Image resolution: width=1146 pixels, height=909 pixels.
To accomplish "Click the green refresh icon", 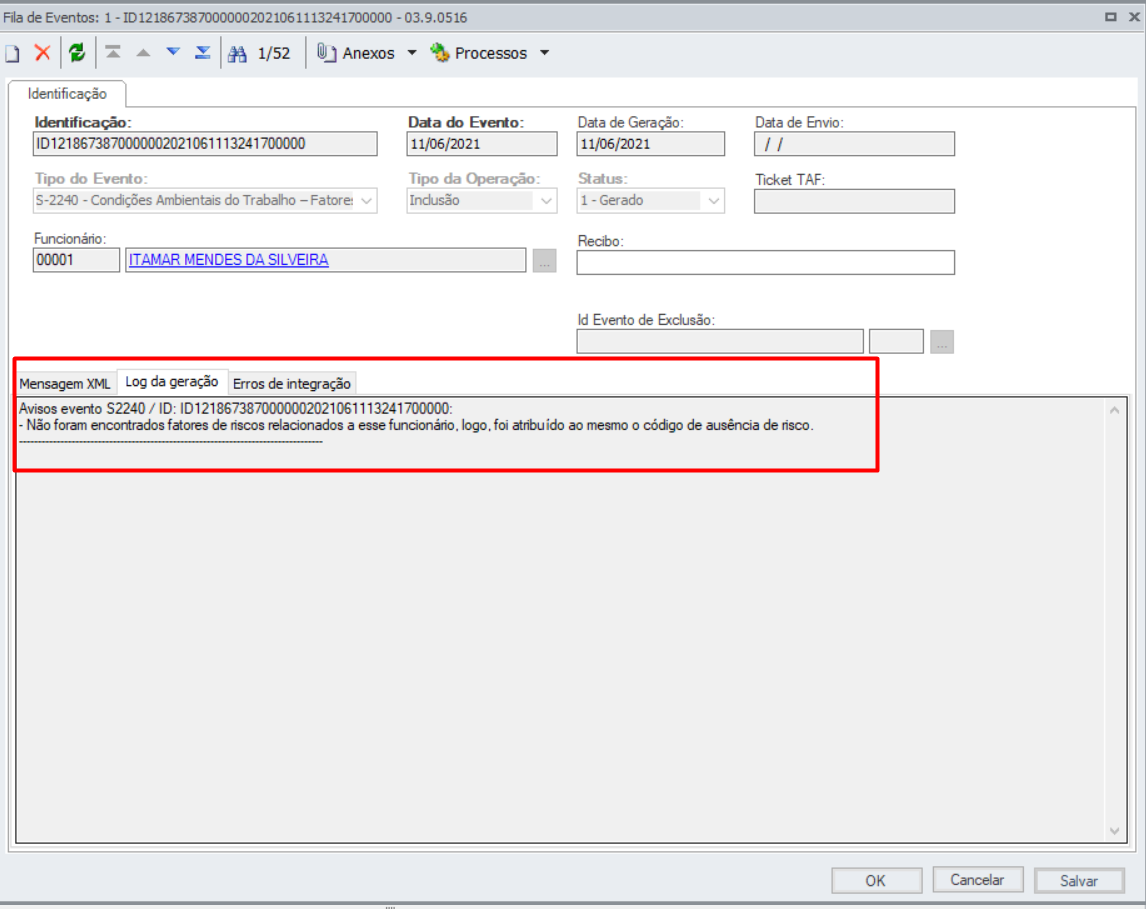I will click(77, 53).
